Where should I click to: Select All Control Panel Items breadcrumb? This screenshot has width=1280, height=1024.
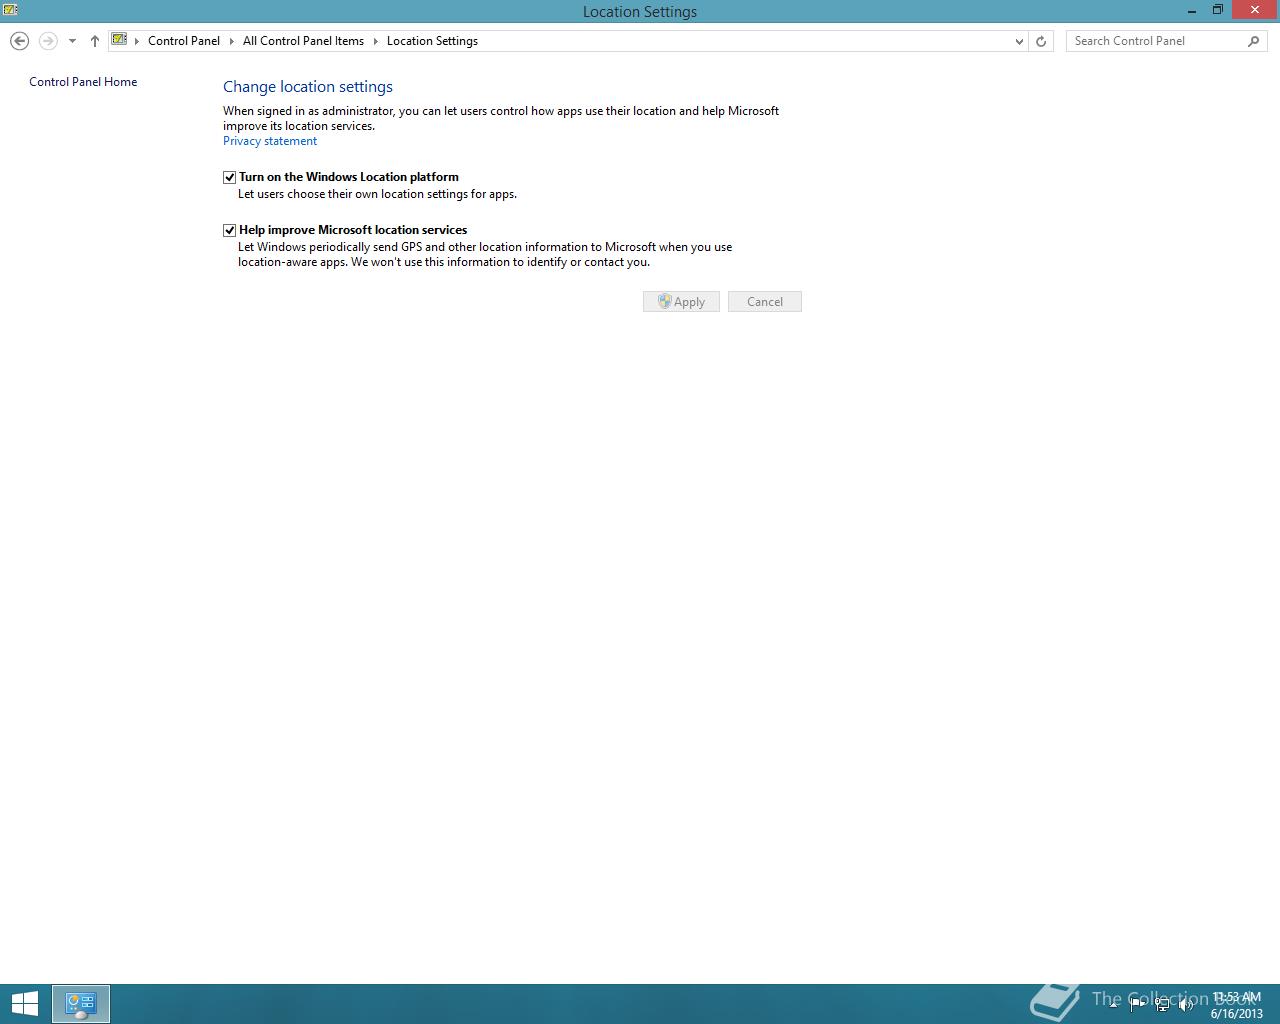pos(303,41)
